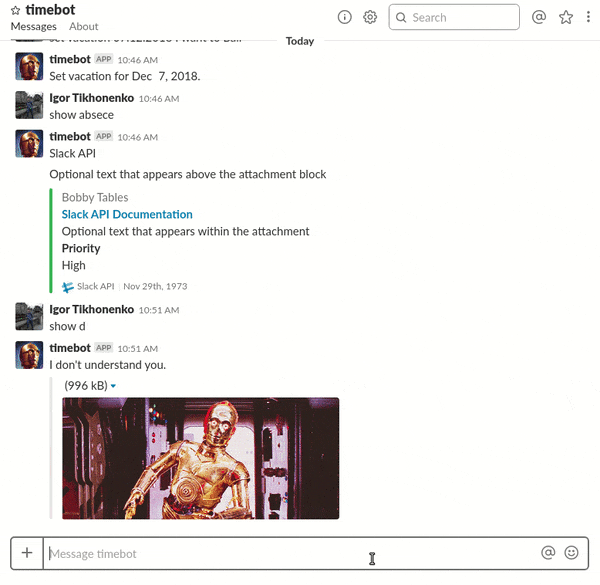Click timebot name on 'Slack API' message
This screenshot has height=585, width=600.
point(70,137)
